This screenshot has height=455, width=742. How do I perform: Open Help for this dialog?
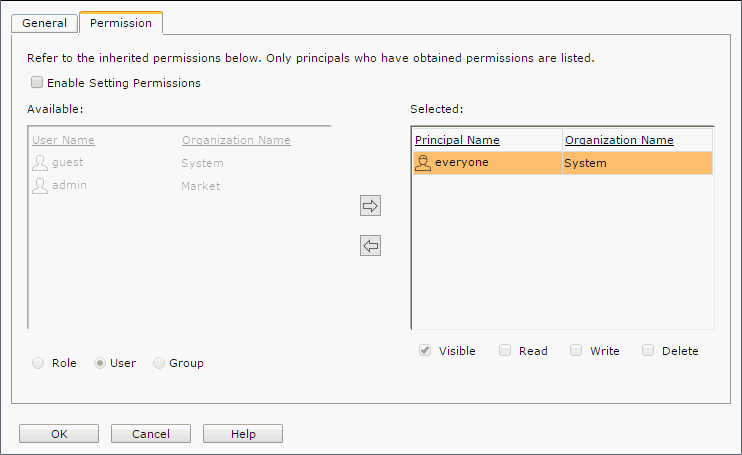[x=243, y=434]
